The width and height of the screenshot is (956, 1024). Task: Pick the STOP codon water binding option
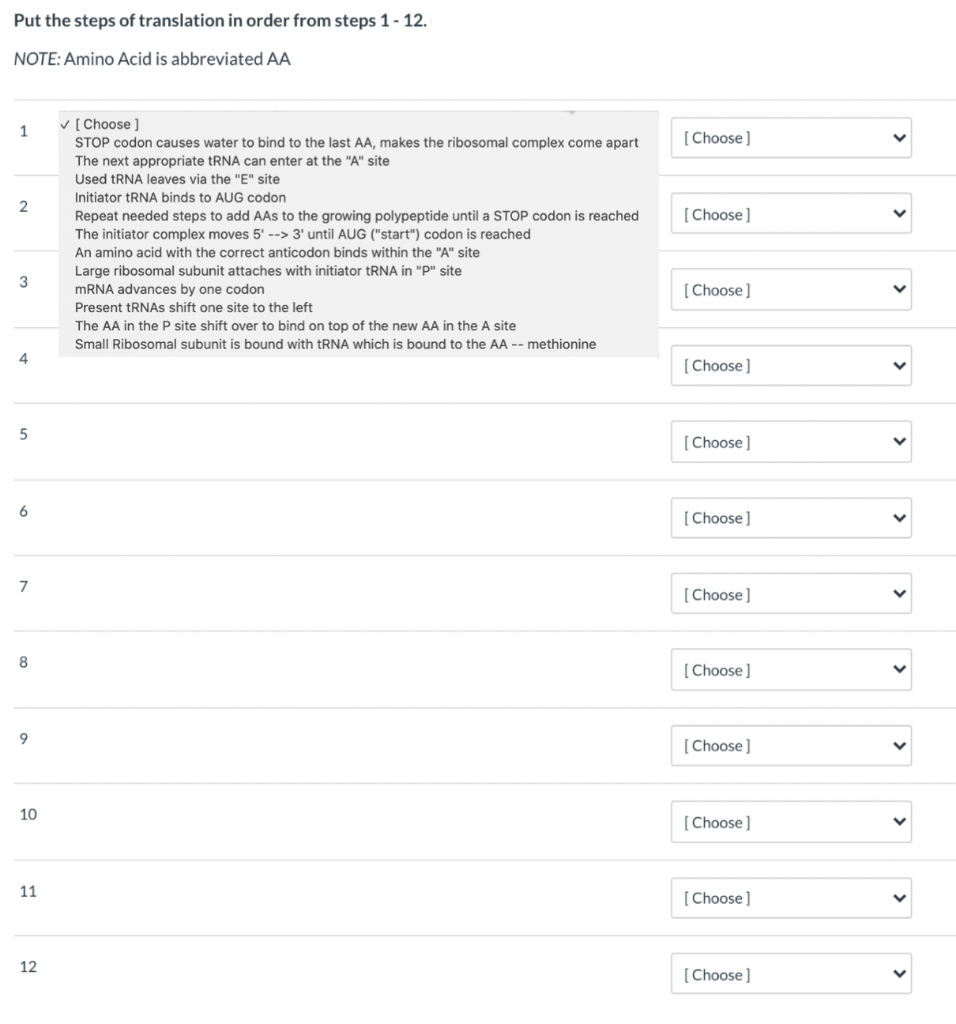(355, 142)
